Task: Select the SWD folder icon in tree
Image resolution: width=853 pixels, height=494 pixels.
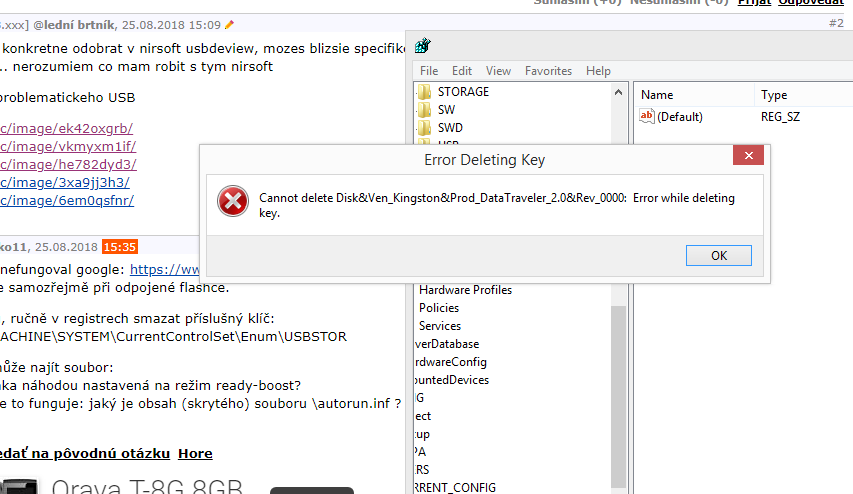Action: tap(424, 128)
